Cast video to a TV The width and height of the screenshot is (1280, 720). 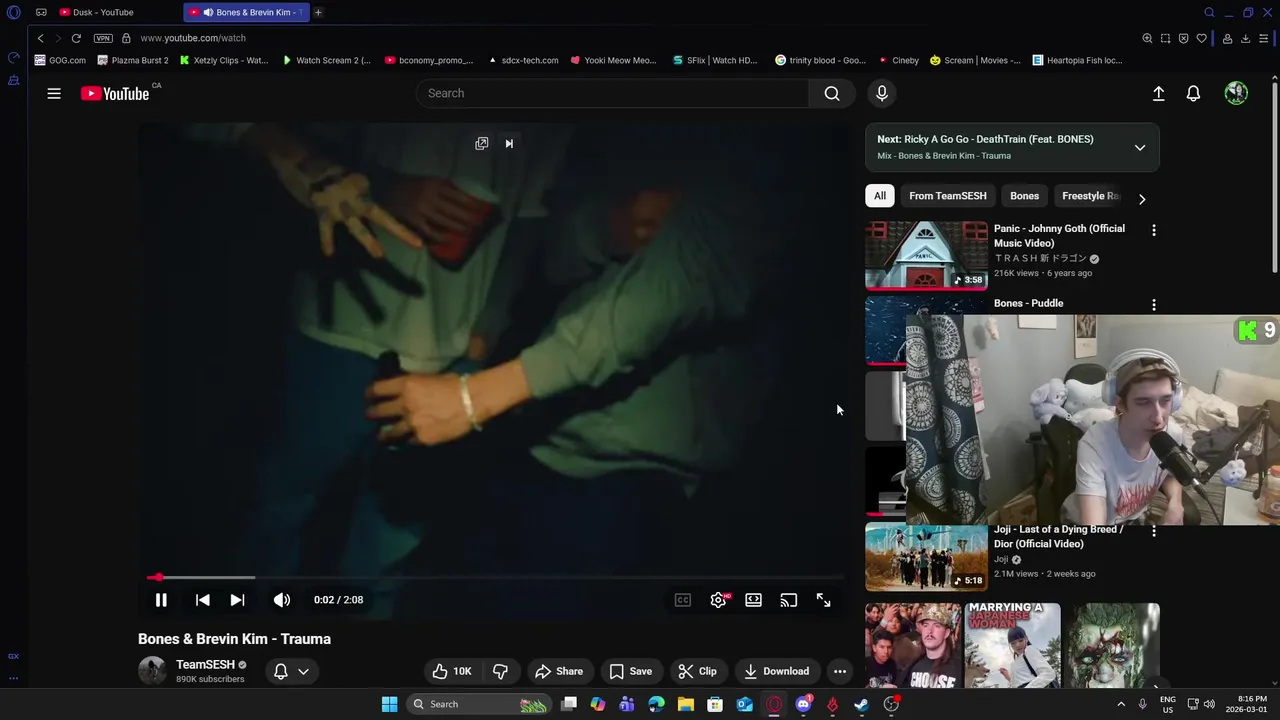(789, 600)
